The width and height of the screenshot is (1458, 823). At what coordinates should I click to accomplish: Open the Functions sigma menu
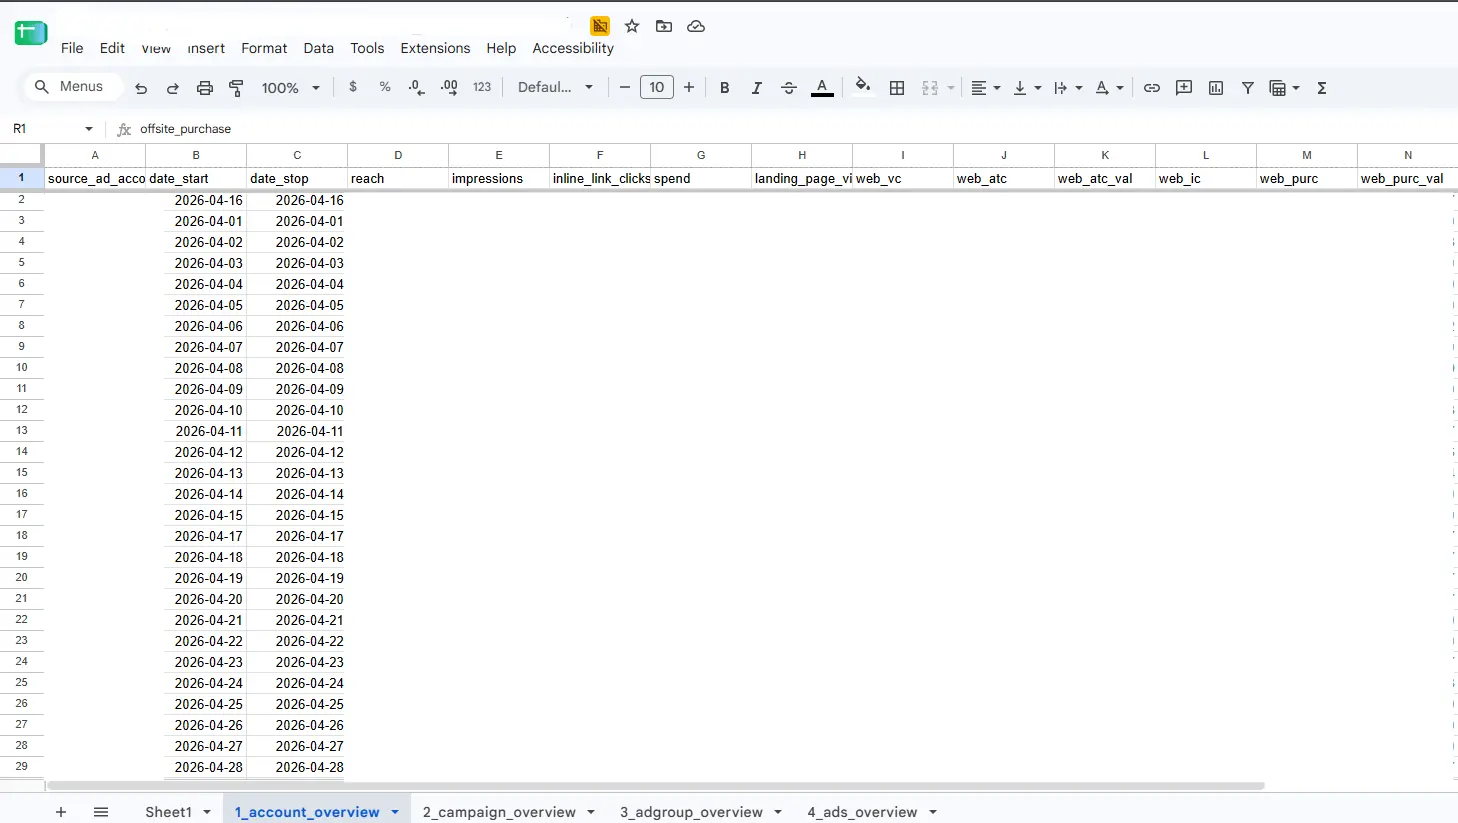pyautogui.click(x=1322, y=88)
